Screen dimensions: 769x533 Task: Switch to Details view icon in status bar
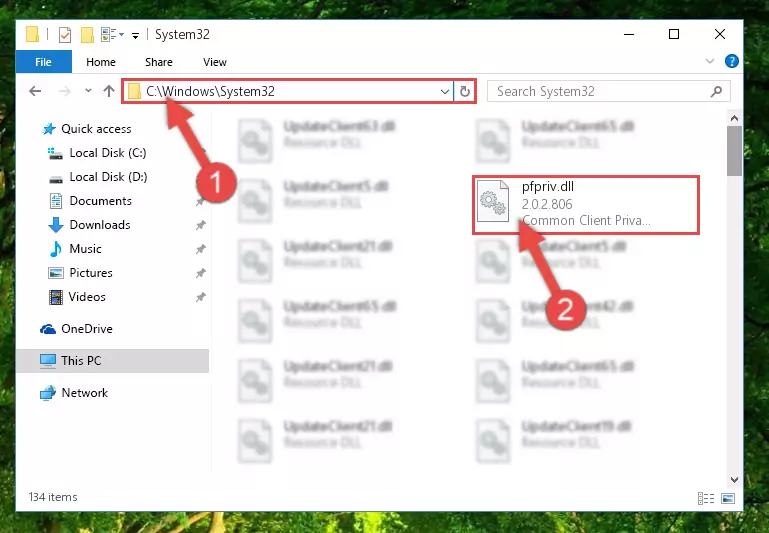pos(705,498)
